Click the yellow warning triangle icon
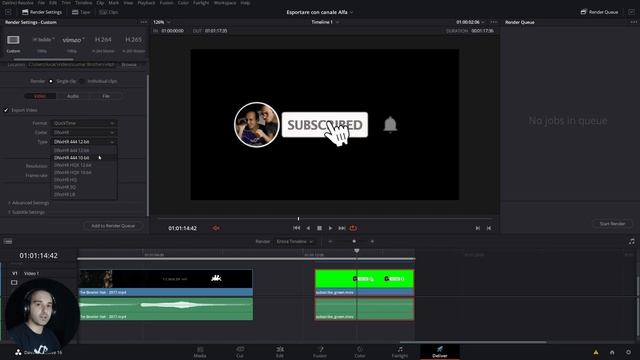 [x=596, y=352]
